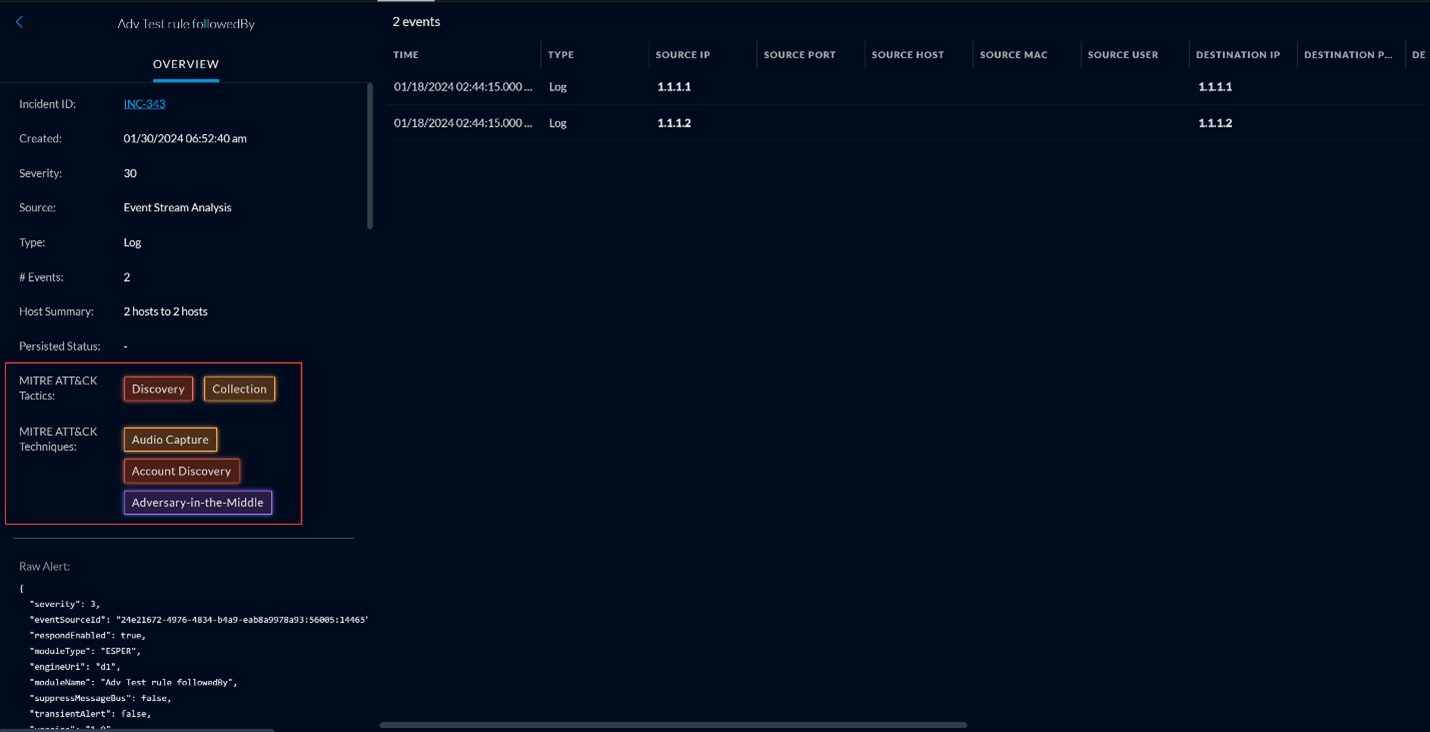1430x732 pixels.
Task: Select the tab above the events count
Action: coord(406,4)
